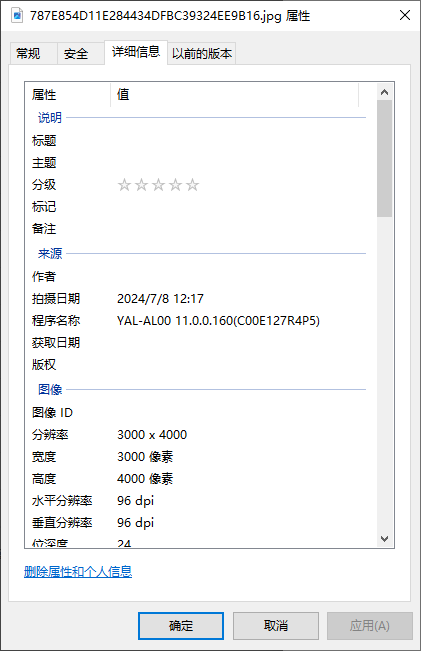The image size is (421, 651).
Task: Click value YAL-AL00 11.0.0.160(C00E127R4P5)
Action: coord(218,321)
